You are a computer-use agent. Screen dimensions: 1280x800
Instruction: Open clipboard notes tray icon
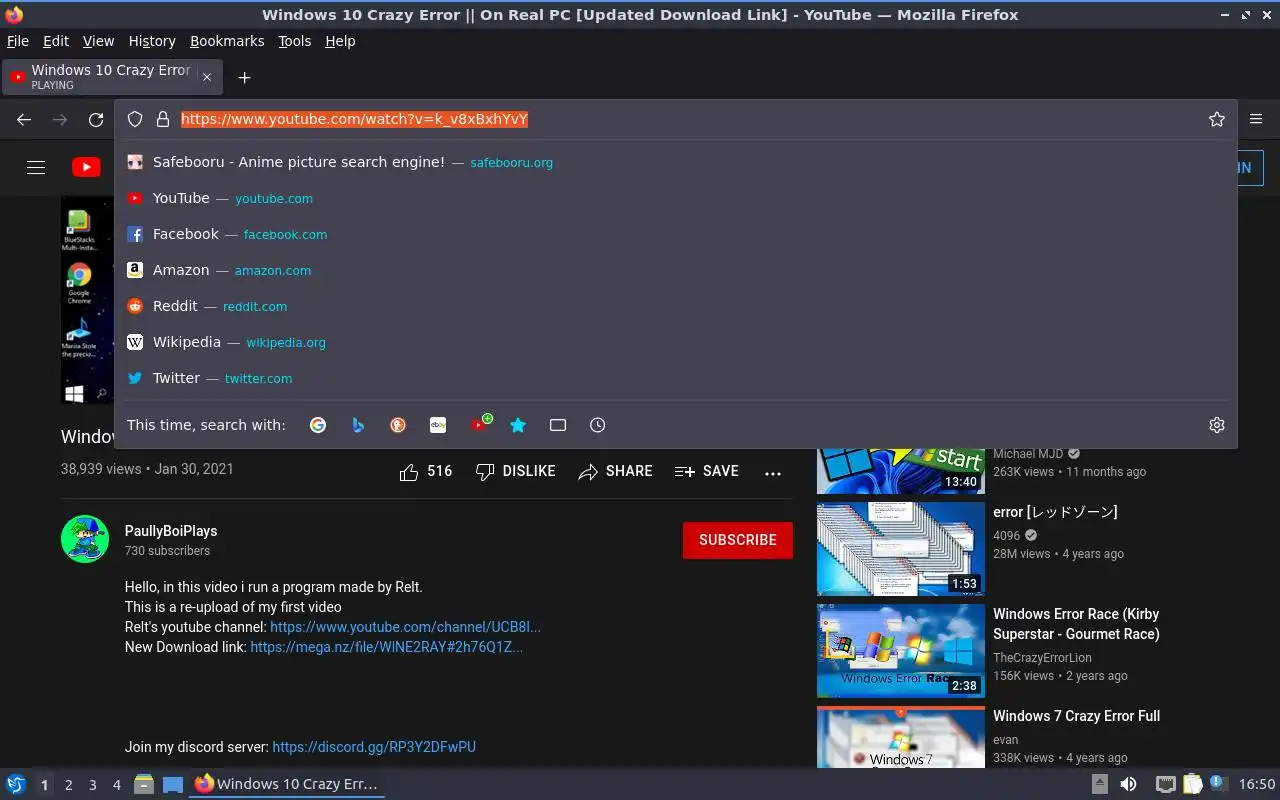(x=1192, y=784)
